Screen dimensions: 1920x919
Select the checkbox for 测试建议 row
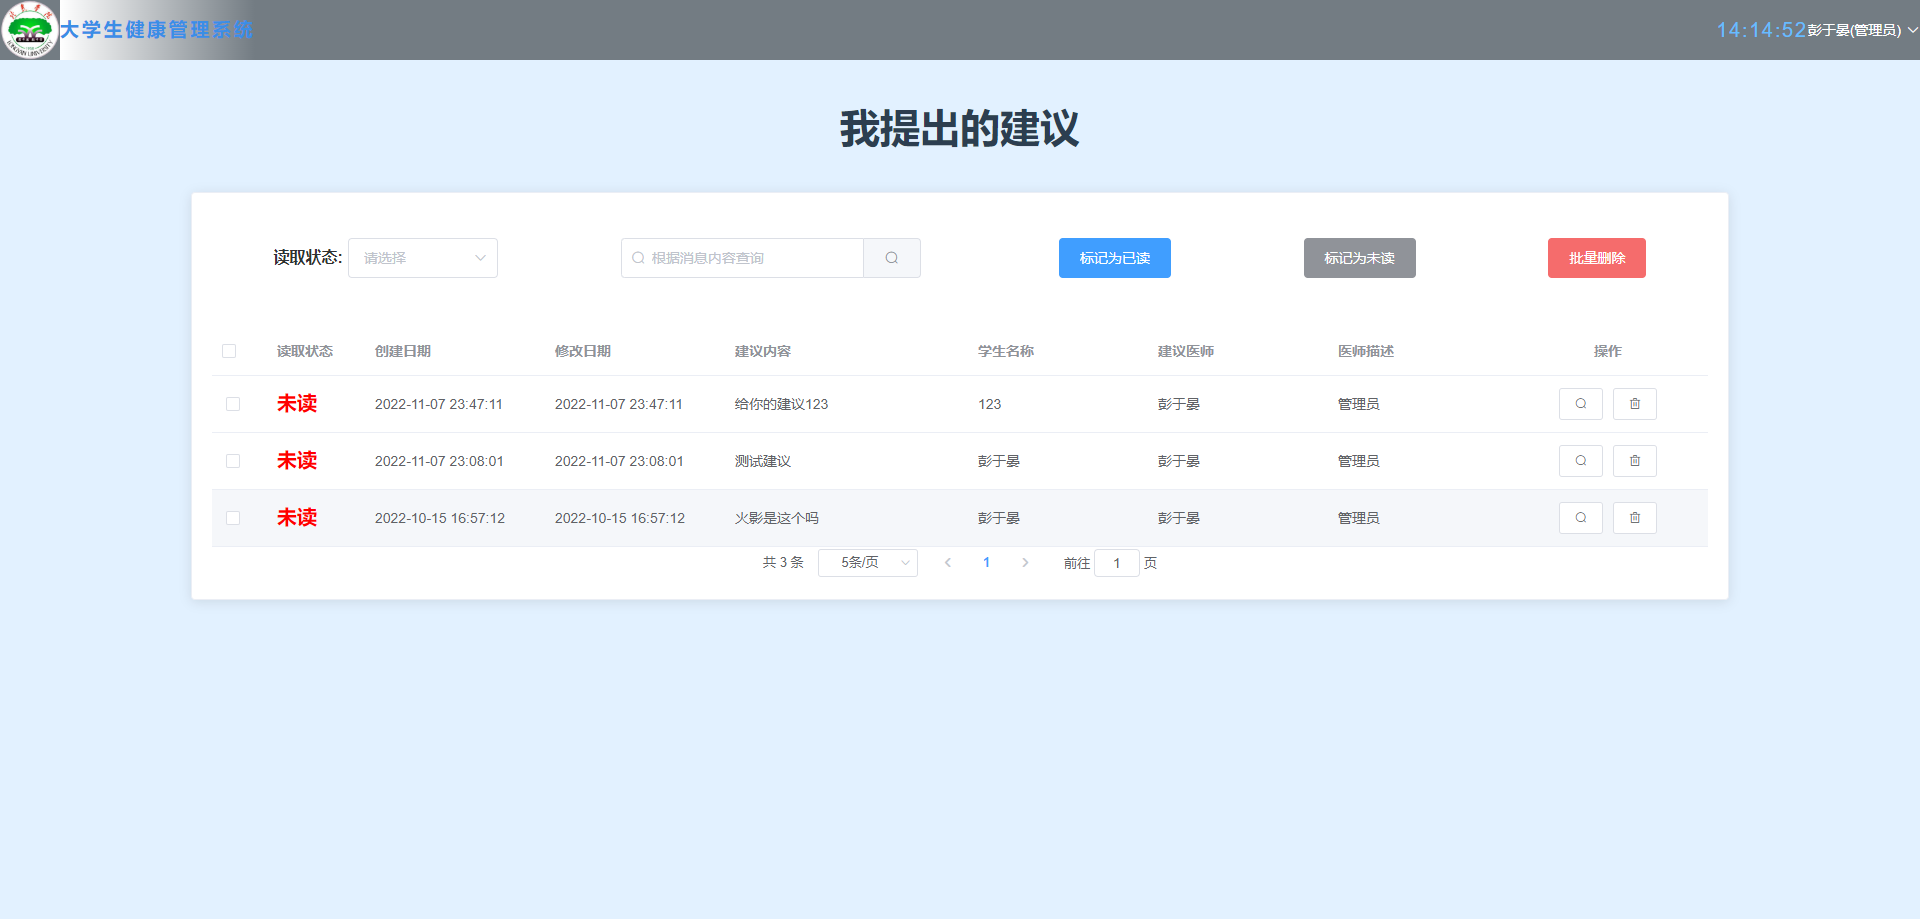233,461
